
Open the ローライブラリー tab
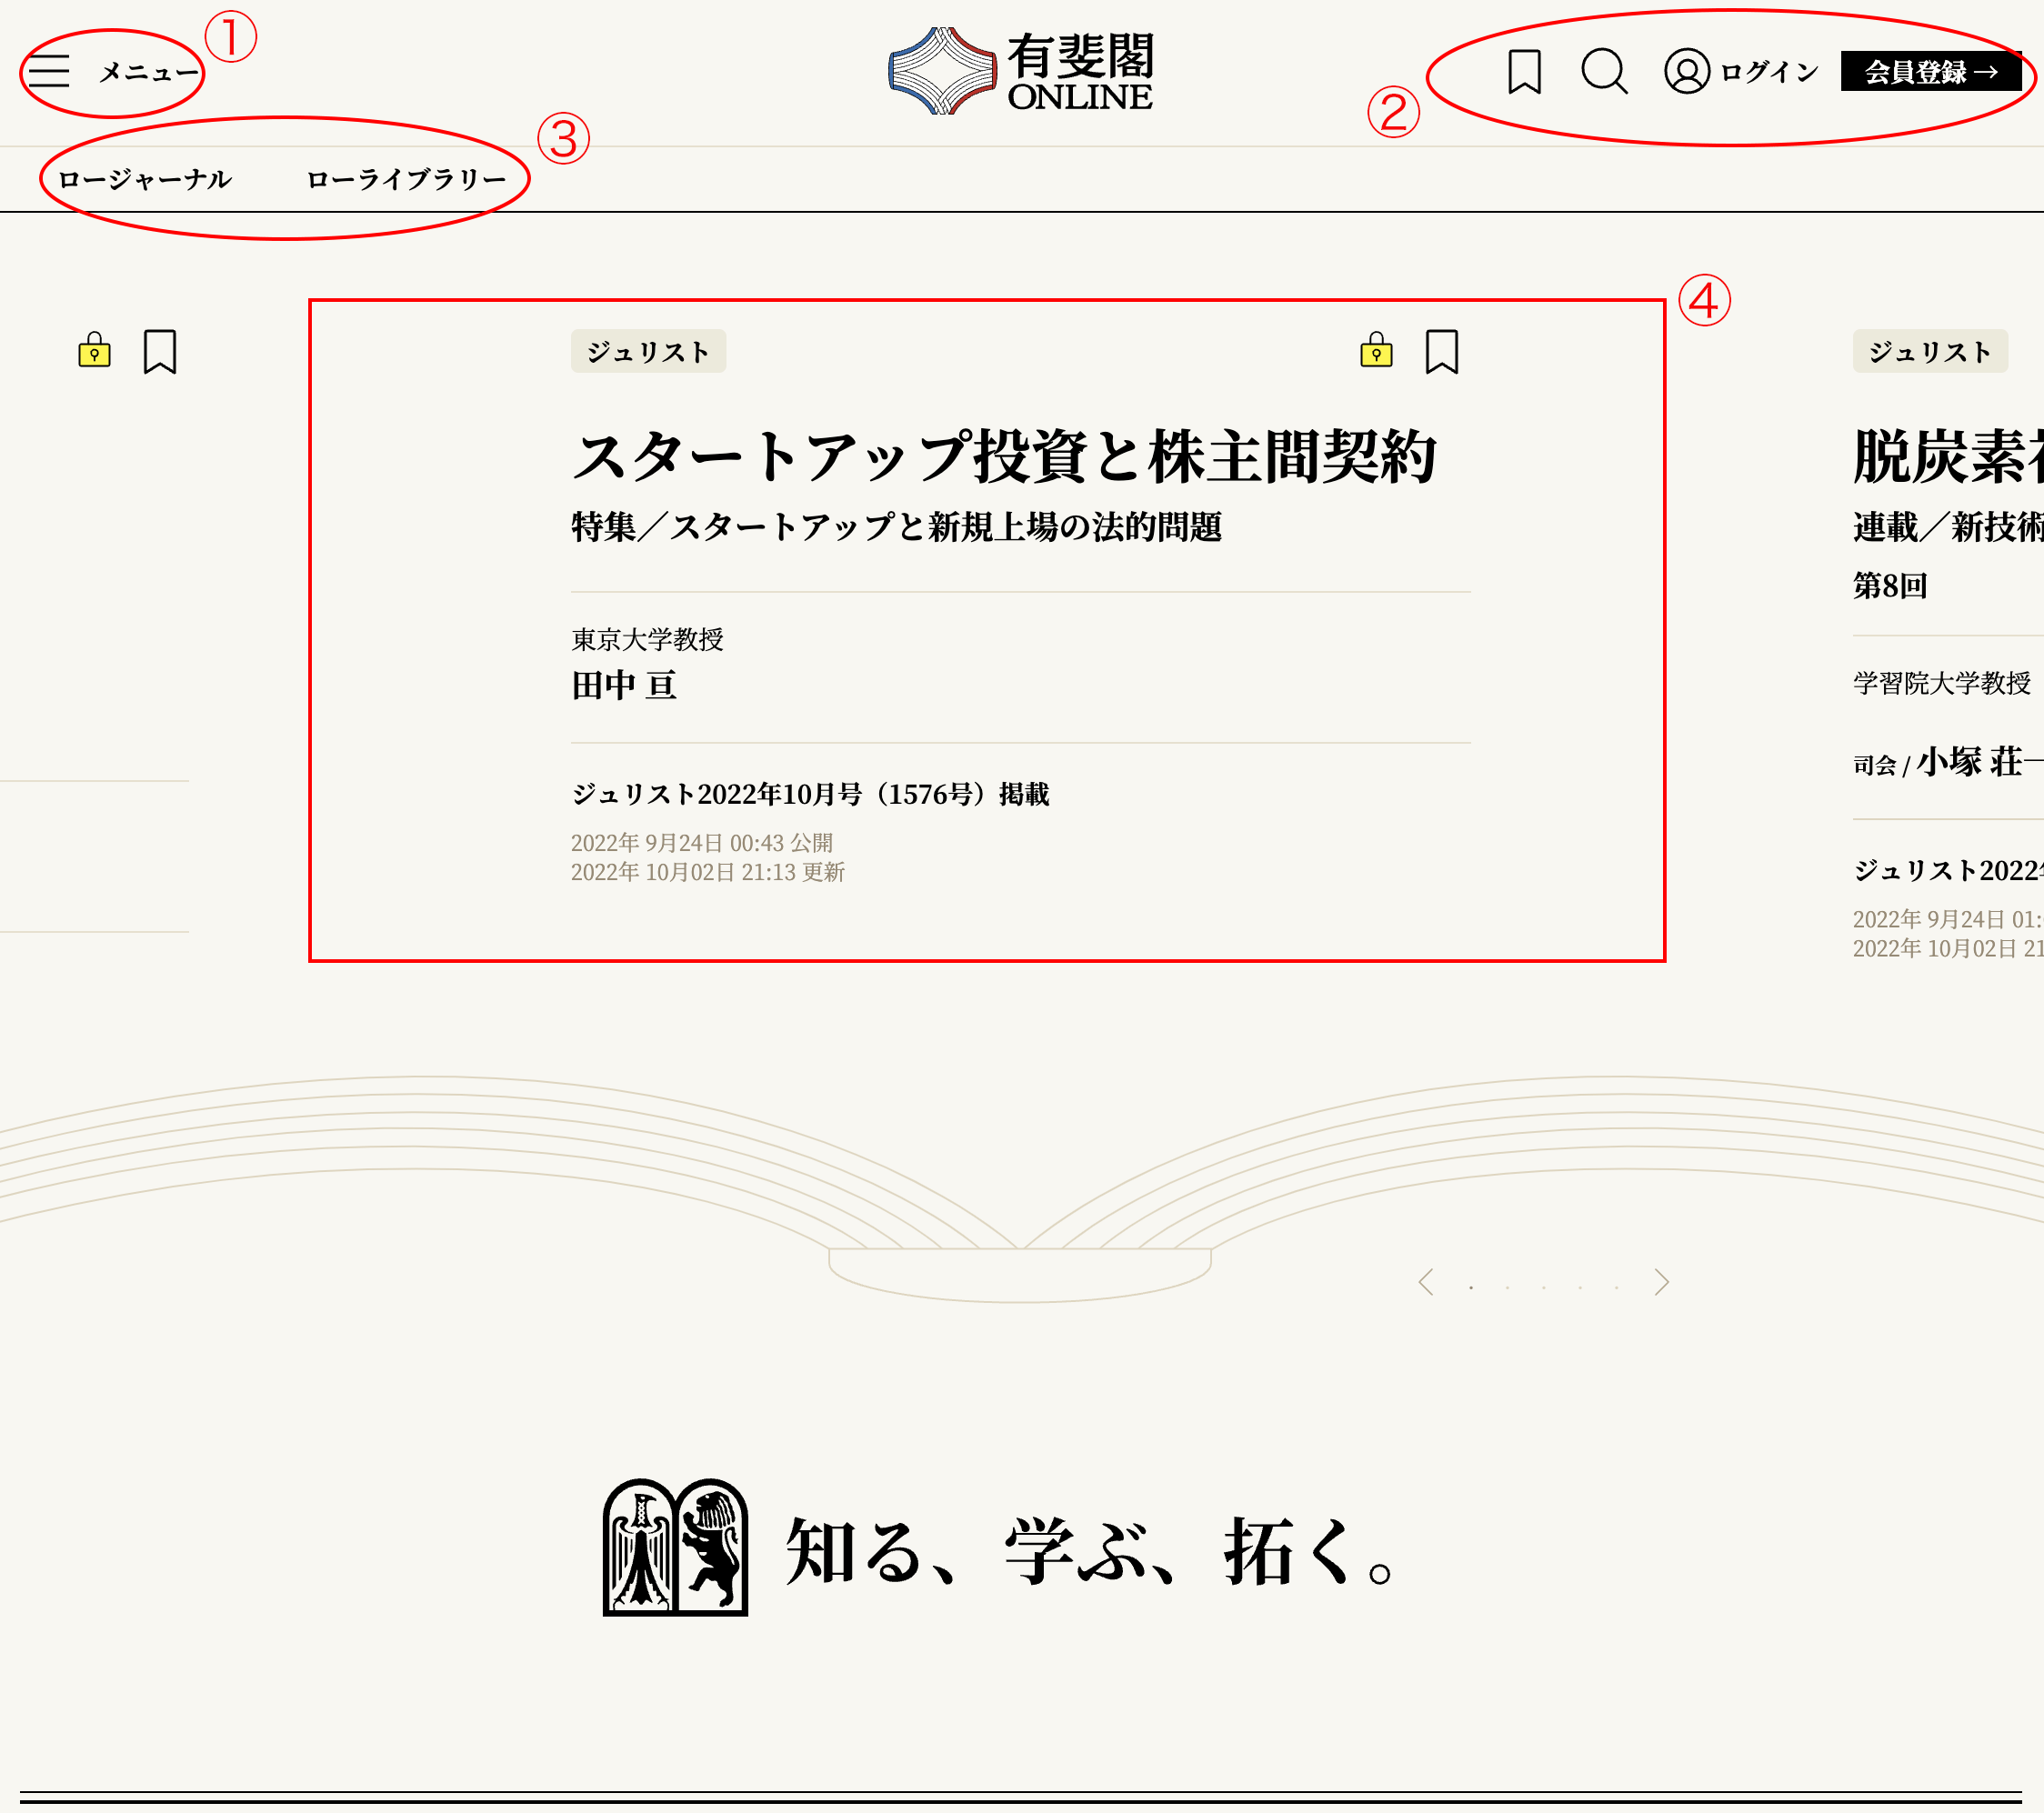406,180
